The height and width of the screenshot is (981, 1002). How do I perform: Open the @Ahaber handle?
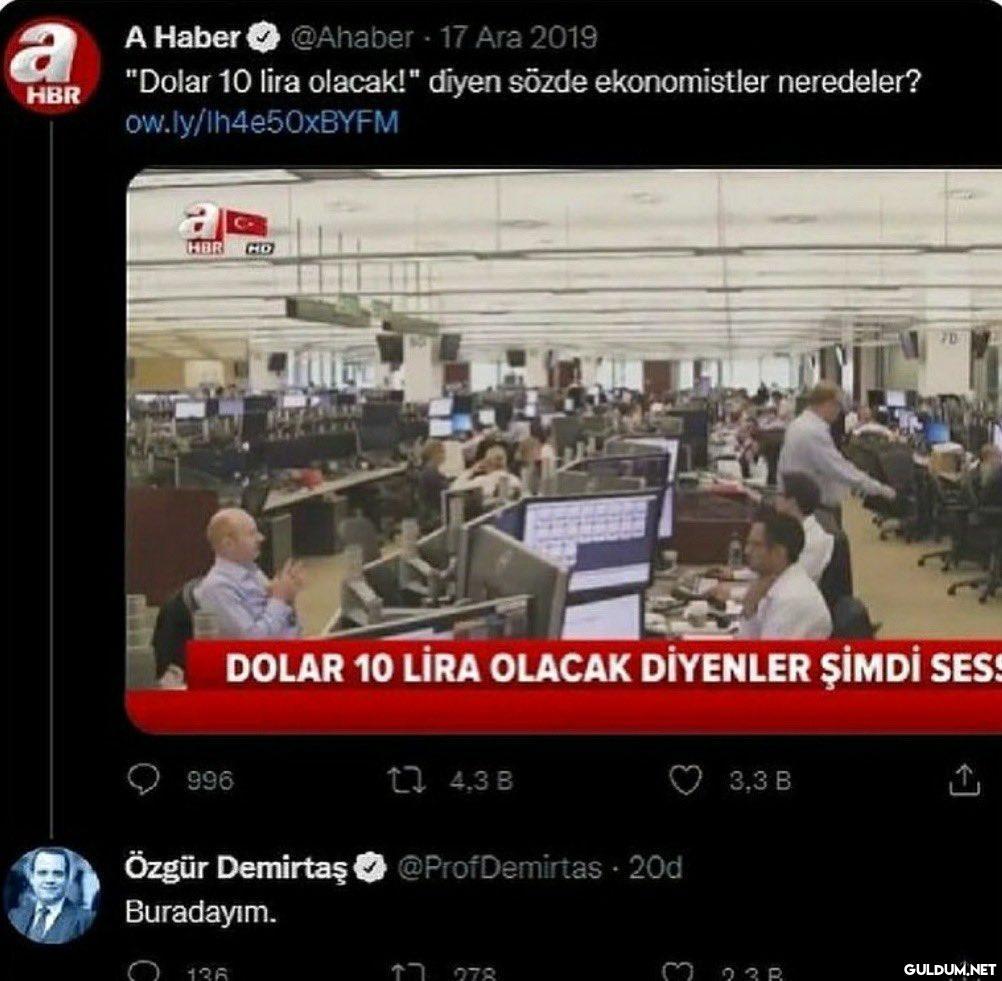click(352, 38)
